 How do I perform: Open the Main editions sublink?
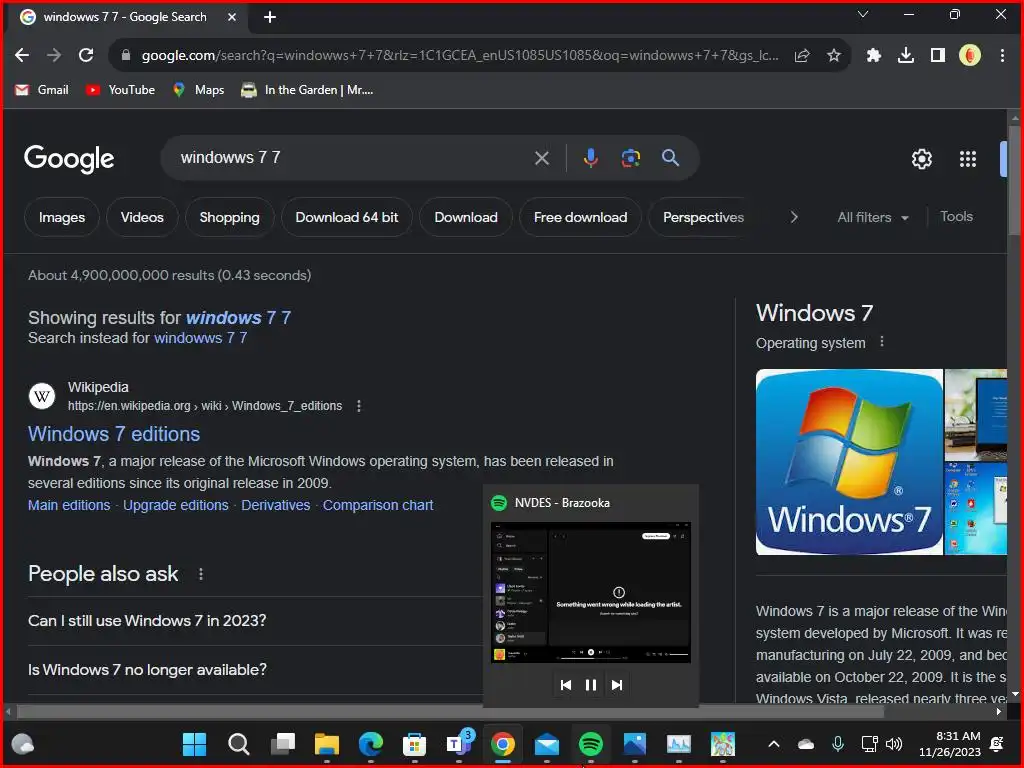pyautogui.click(x=69, y=505)
